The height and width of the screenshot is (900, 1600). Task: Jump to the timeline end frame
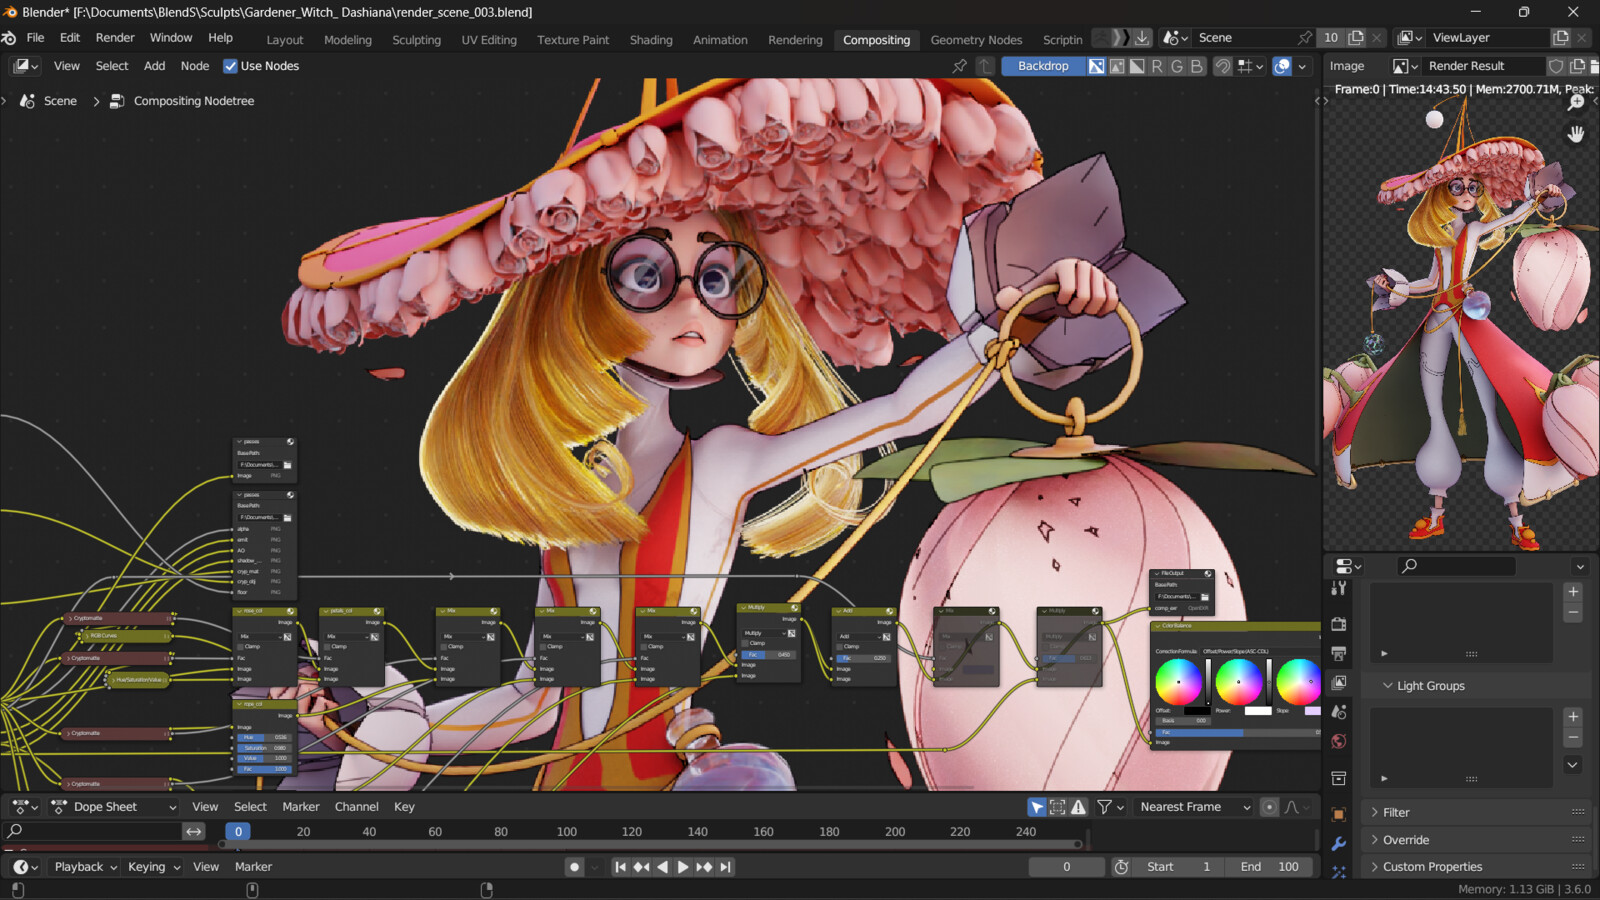click(x=726, y=867)
